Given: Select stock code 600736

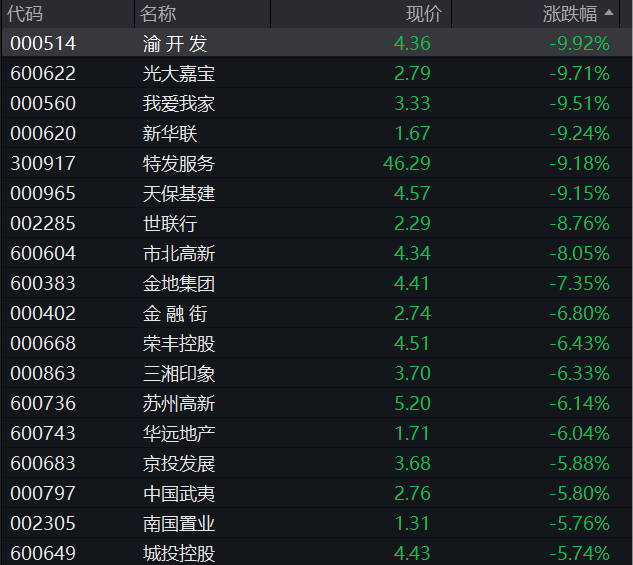Looking at the screenshot, I should [43, 404].
